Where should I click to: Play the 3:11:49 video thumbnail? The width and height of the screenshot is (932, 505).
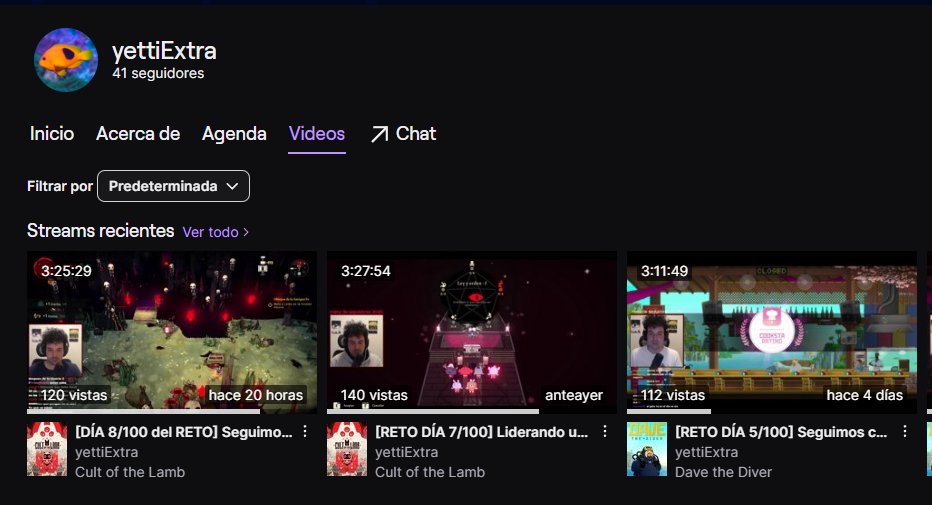pos(772,332)
